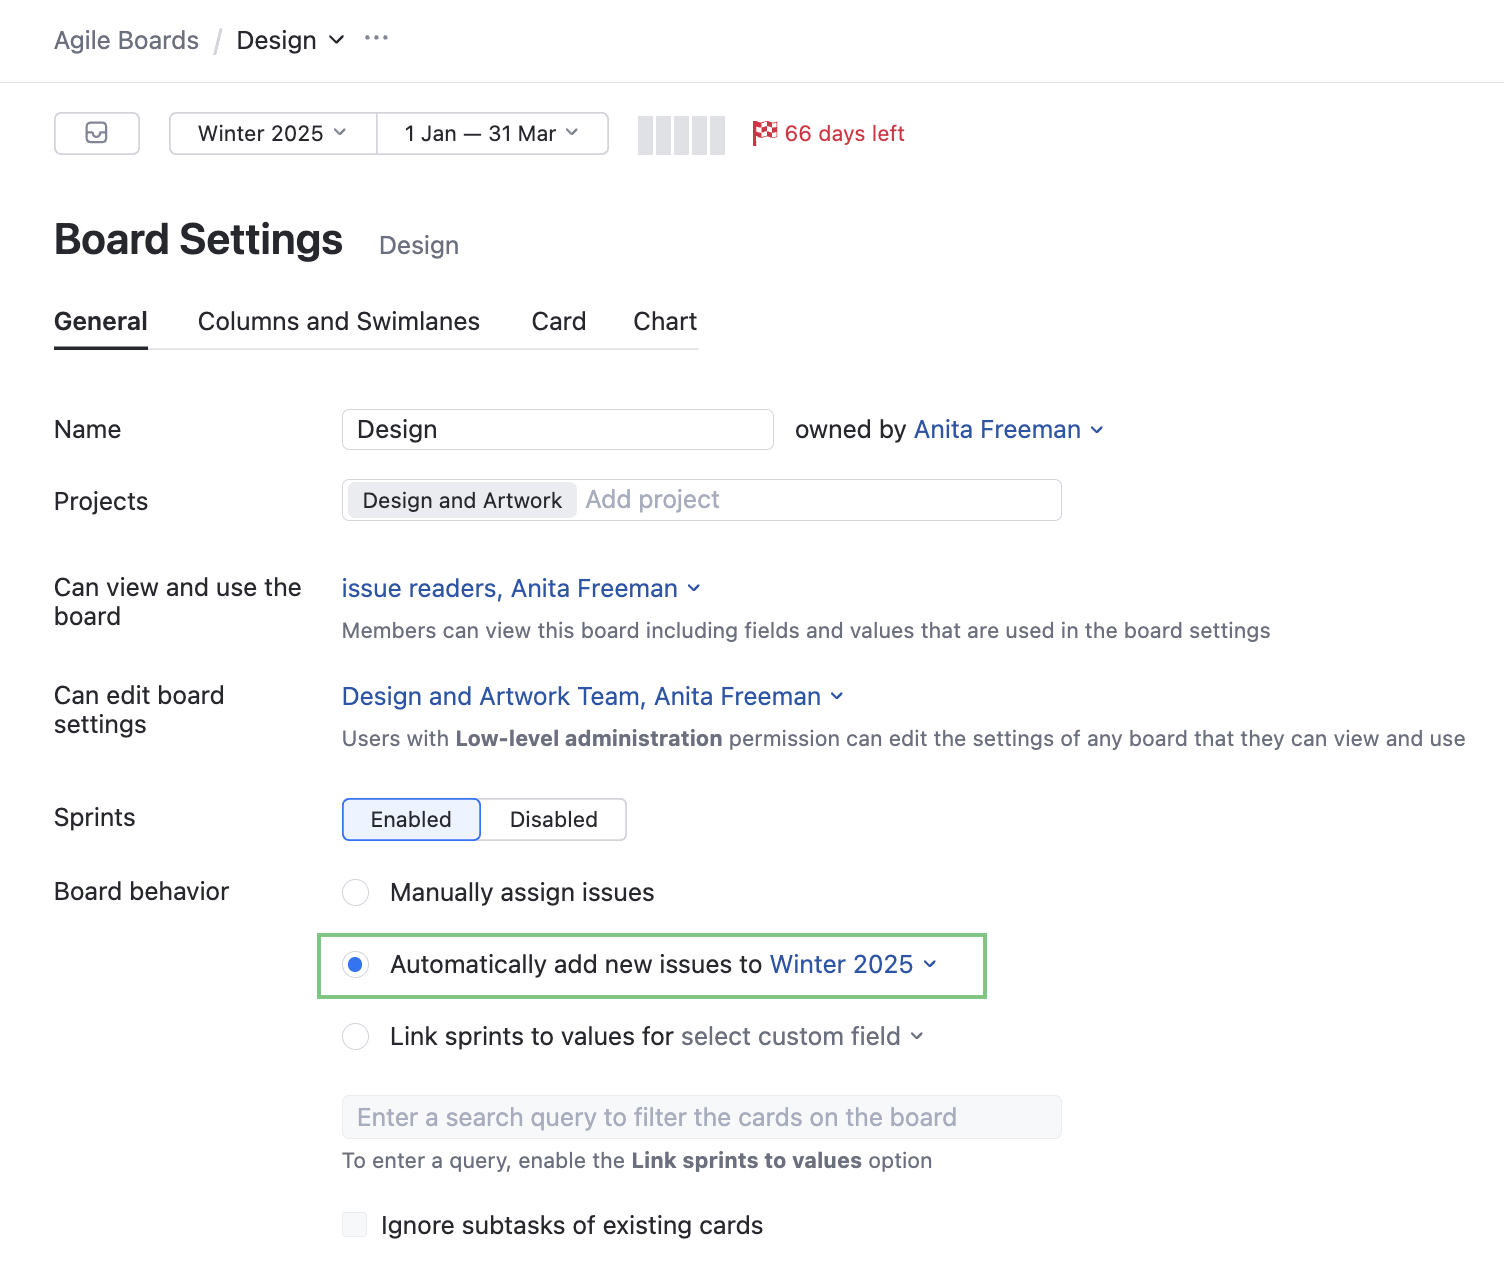Select the Manually assign issues radio button
The image size is (1504, 1278).
[x=355, y=892]
